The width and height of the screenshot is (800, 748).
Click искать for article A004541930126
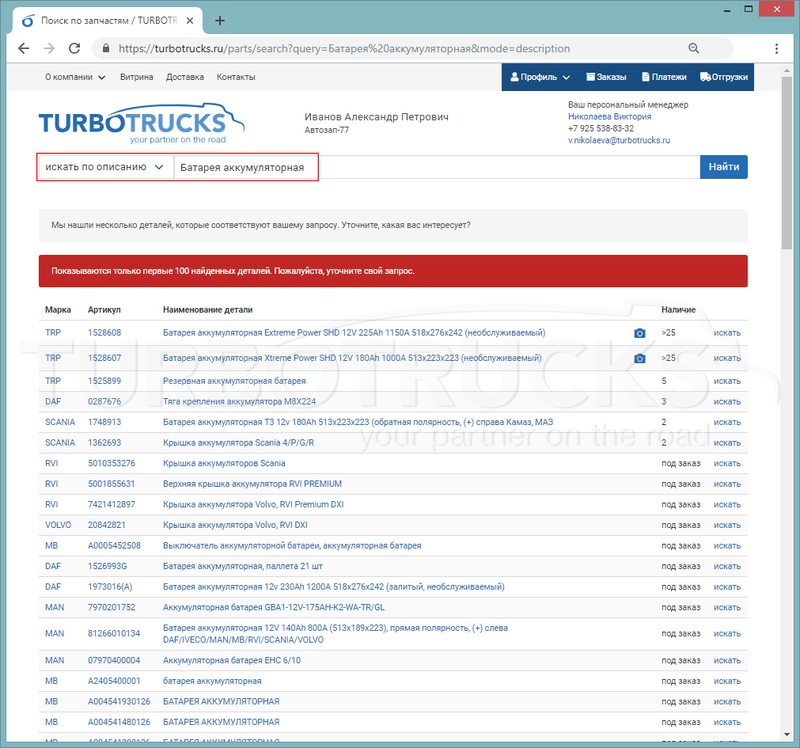[x=727, y=702]
